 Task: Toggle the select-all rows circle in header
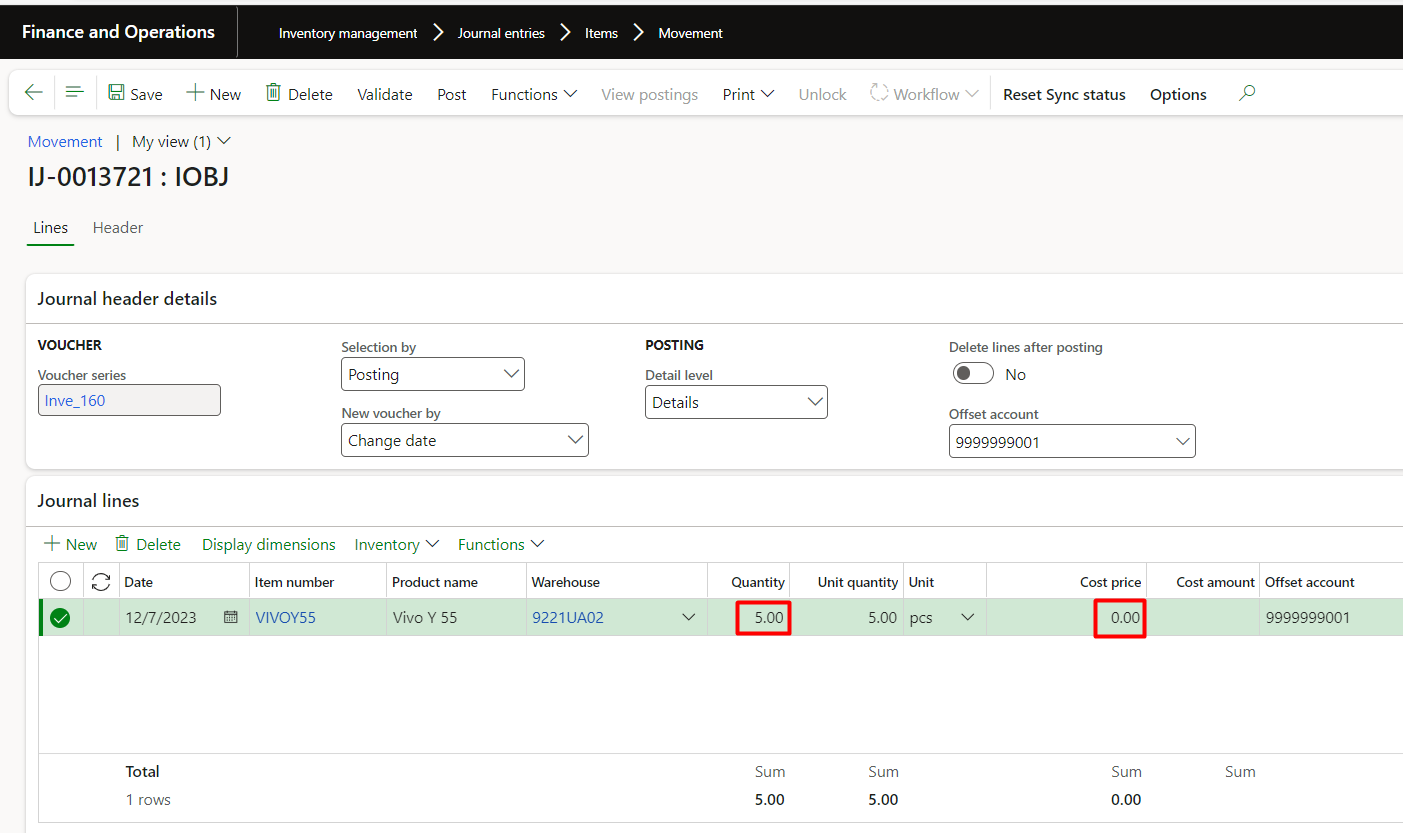click(60, 581)
